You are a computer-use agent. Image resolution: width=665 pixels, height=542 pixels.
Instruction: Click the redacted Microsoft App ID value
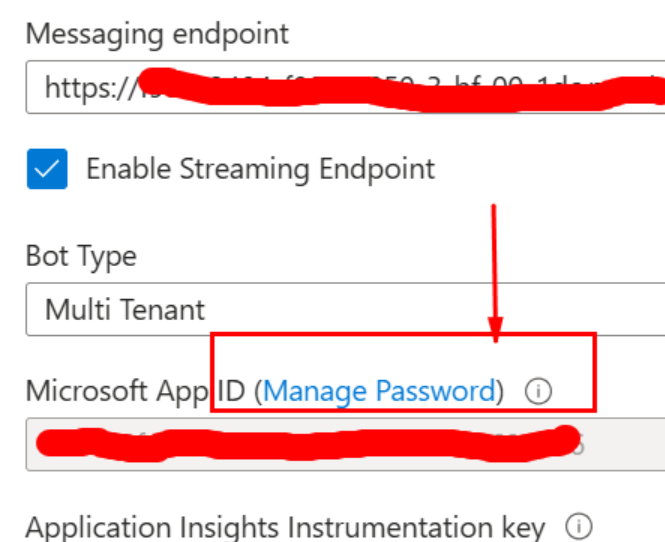pyautogui.click(x=308, y=443)
